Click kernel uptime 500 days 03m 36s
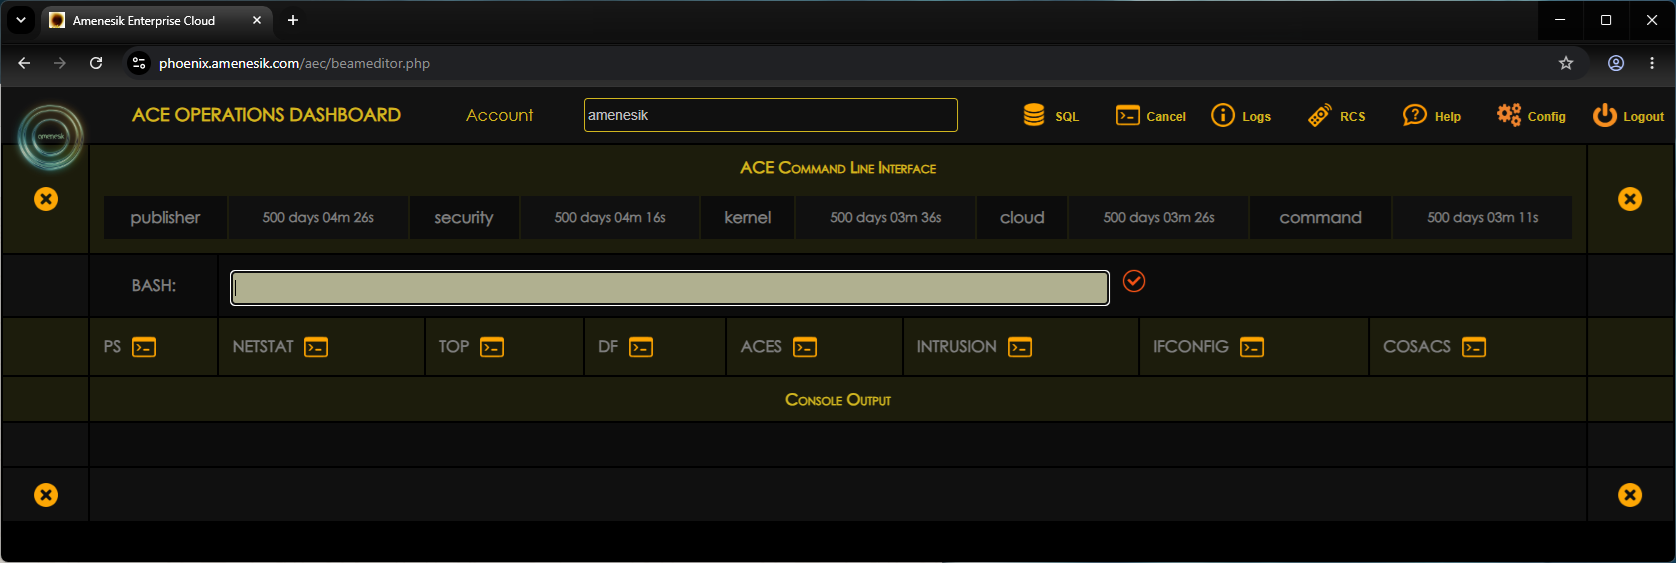This screenshot has width=1676, height=563. click(886, 217)
